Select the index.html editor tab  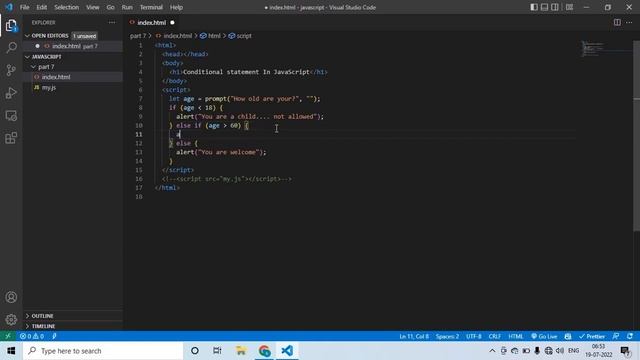[152, 22]
